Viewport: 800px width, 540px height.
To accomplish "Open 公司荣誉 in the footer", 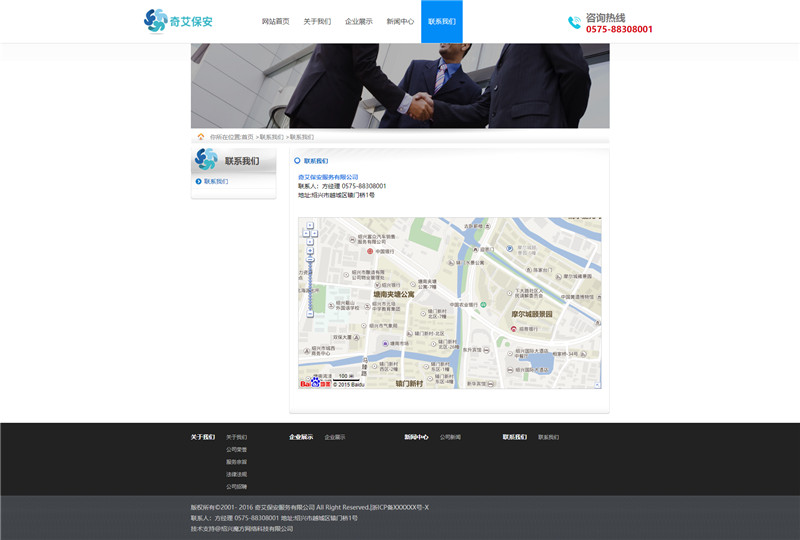I will pyautogui.click(x=236, y=450).
